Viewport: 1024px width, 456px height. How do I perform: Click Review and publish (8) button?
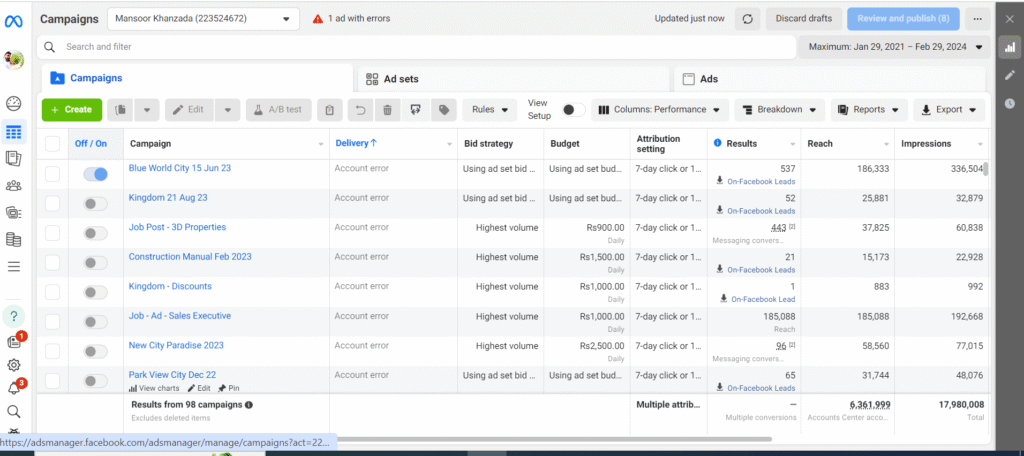(903, 19)
